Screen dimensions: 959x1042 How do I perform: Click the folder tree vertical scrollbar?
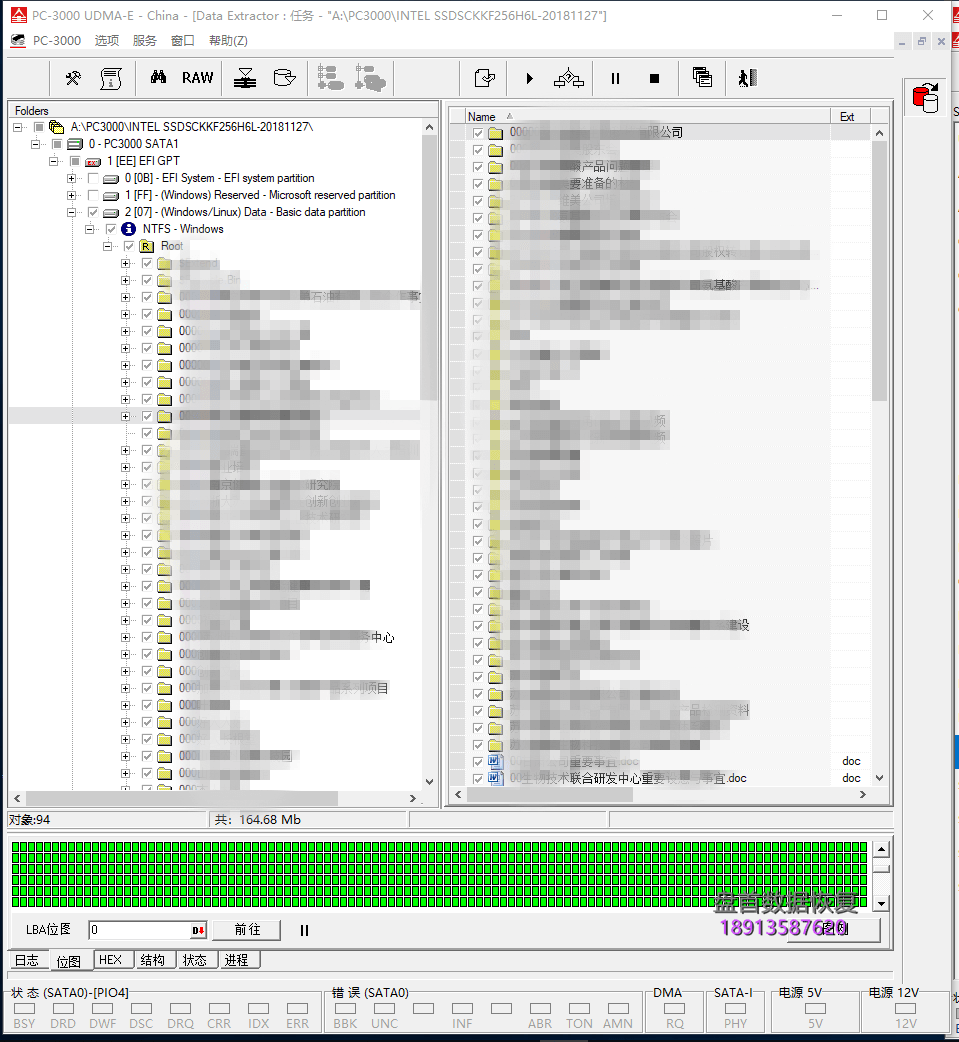(429, 454)
